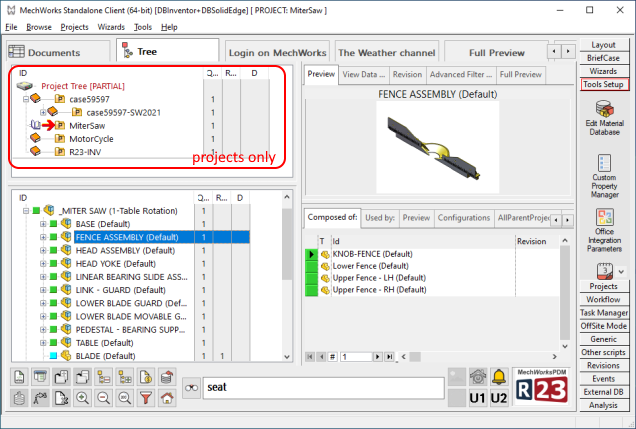The height and width of the screenshot is (429, 636).
Task: Switch to the View Data tab
Action: (x=363, y=75)
